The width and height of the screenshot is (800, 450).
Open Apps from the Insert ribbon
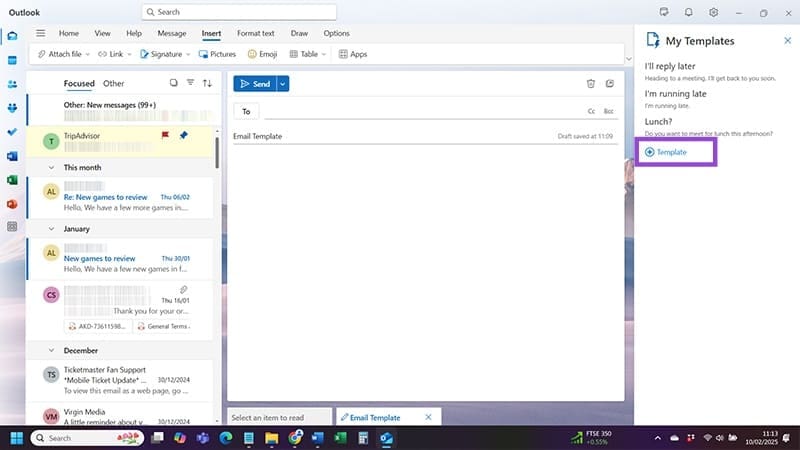click(353, 54)
